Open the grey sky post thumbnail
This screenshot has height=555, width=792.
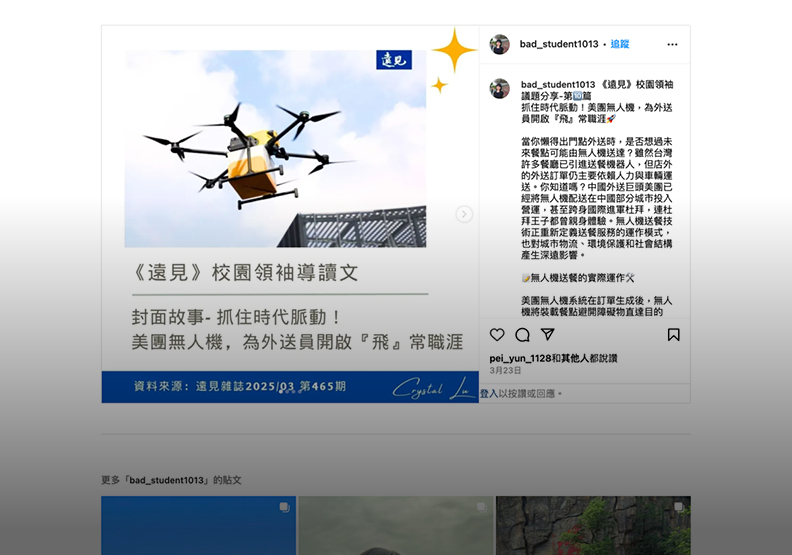pos(396,525)
